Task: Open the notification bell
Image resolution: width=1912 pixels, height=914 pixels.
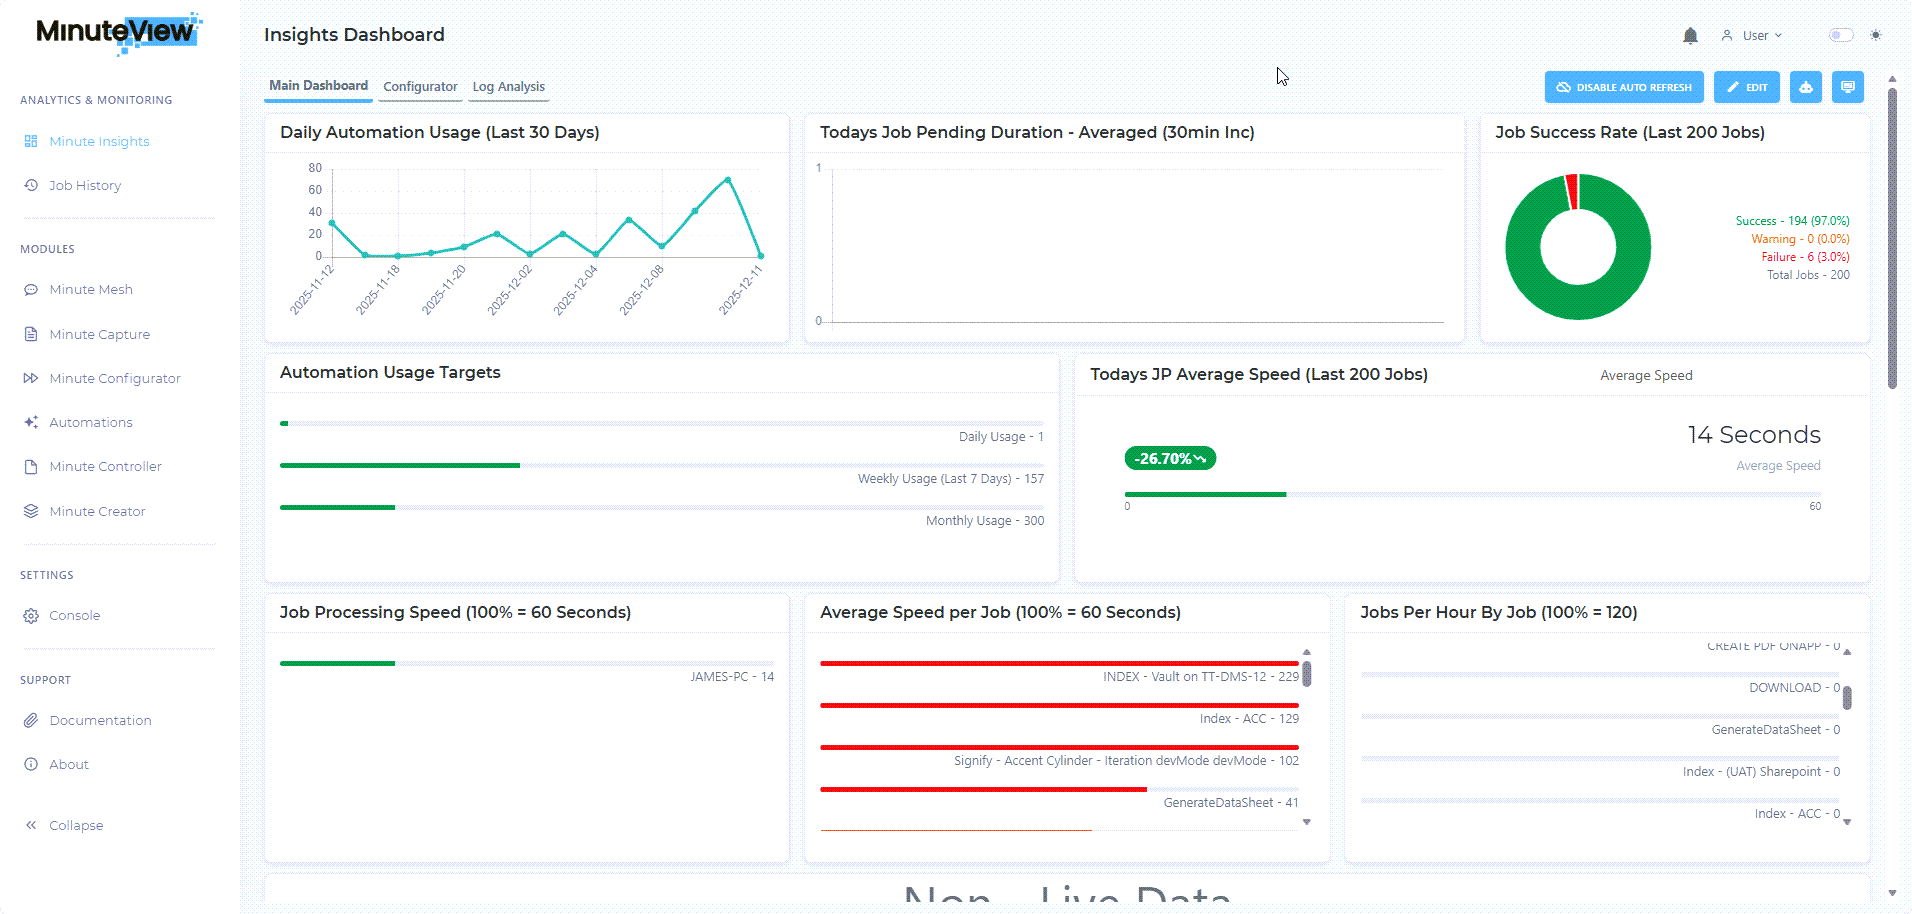Action: point(1689,35)
